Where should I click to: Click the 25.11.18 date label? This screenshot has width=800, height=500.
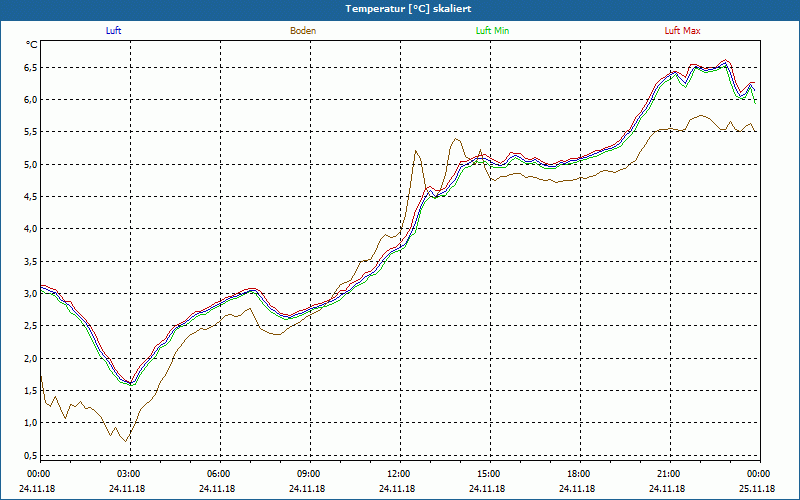coord(759,489)
